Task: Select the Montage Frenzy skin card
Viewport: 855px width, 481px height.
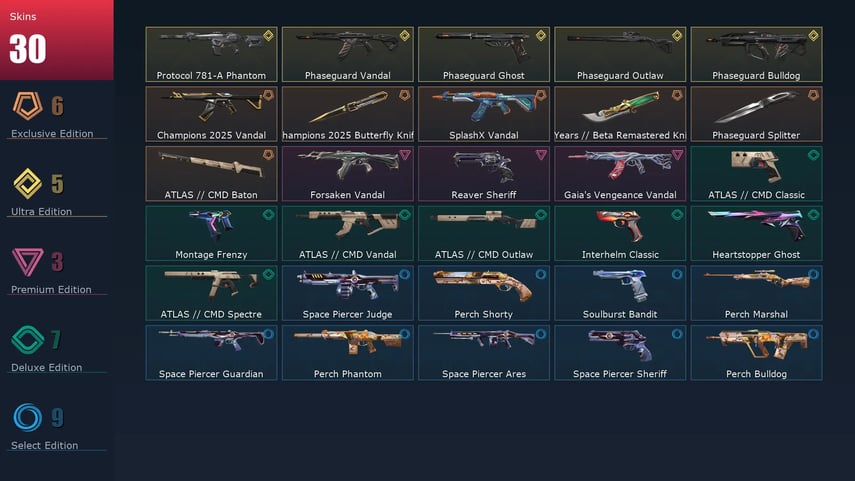Action: [x=212, y=233]
